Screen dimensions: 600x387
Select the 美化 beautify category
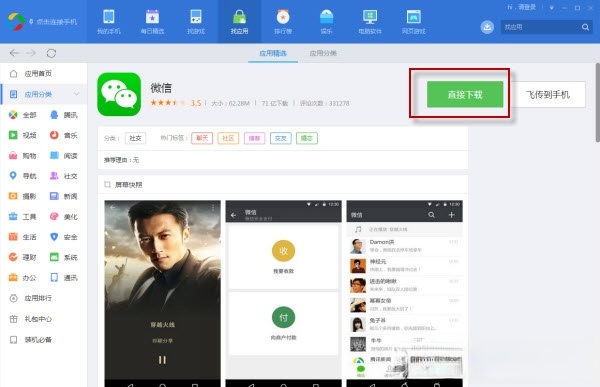pos(64,217)
